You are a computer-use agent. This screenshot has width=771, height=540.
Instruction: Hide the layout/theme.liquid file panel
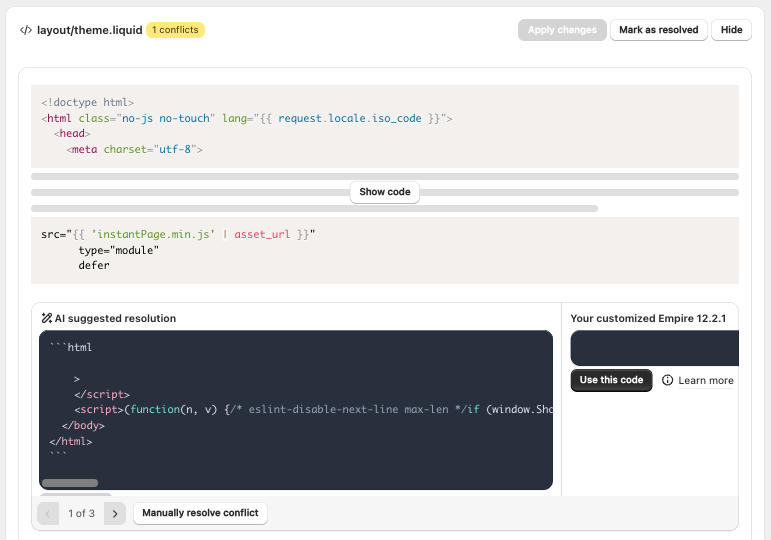[x=731, y=30]
